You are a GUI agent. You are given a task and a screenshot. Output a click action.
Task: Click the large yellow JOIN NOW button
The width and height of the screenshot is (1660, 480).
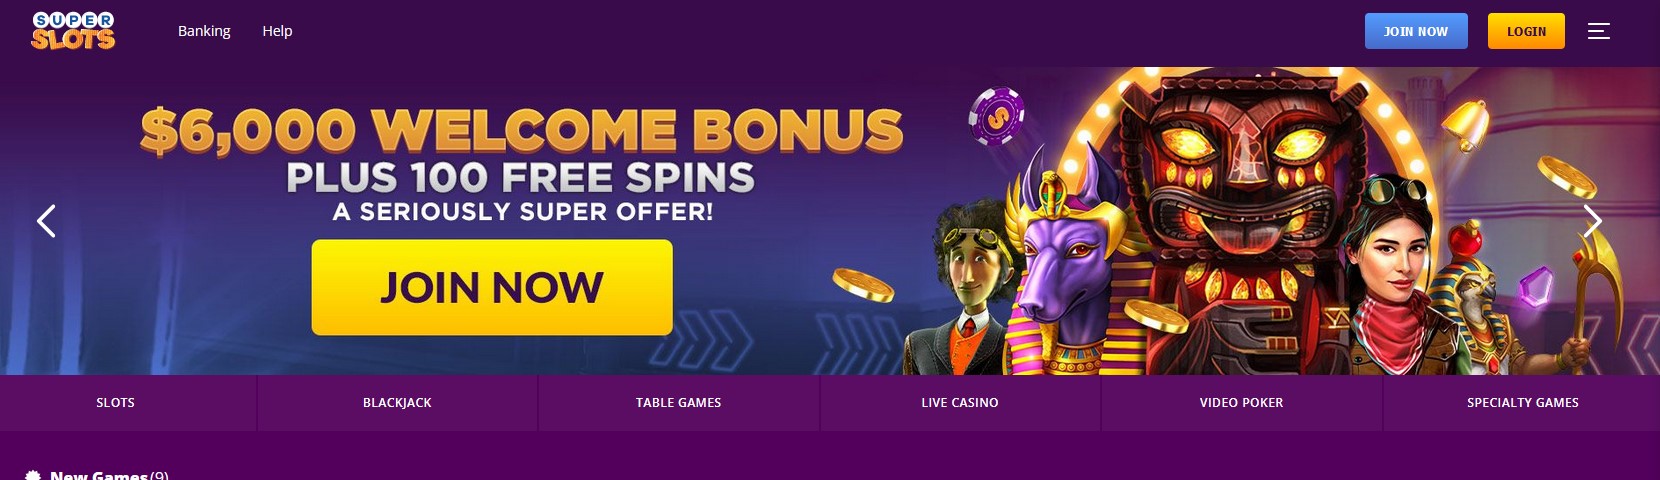pyautogui.click(x=492, y=287)
